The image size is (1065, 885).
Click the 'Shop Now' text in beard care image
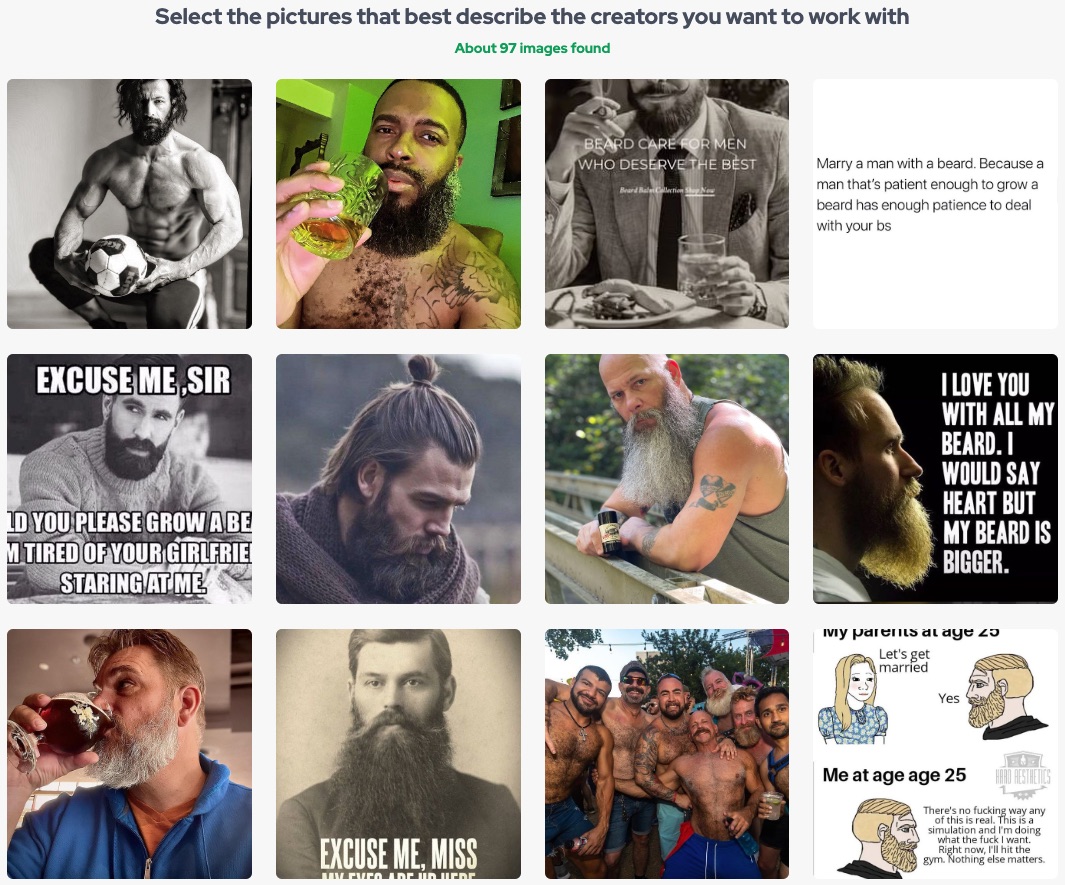[x=700, y=191]
